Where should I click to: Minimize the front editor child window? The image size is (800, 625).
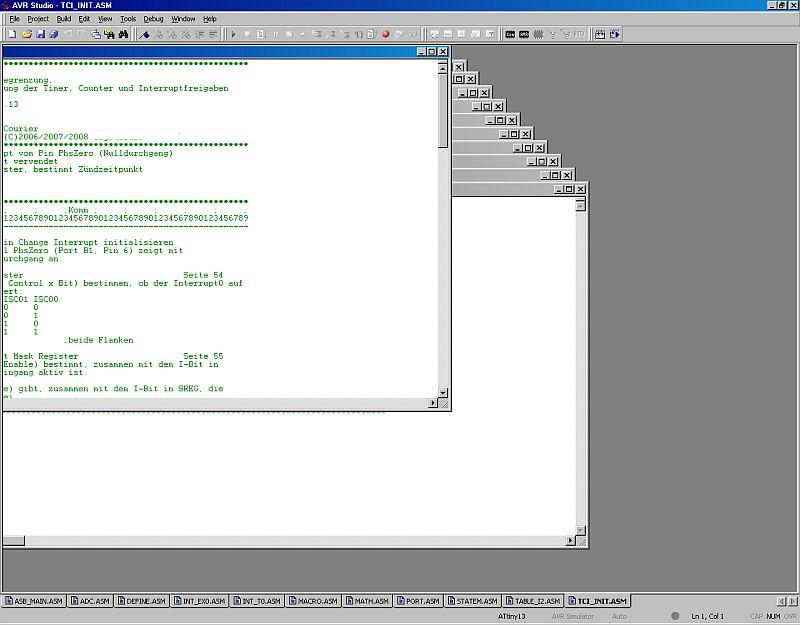pyautogui.click(x=421, y=52)
